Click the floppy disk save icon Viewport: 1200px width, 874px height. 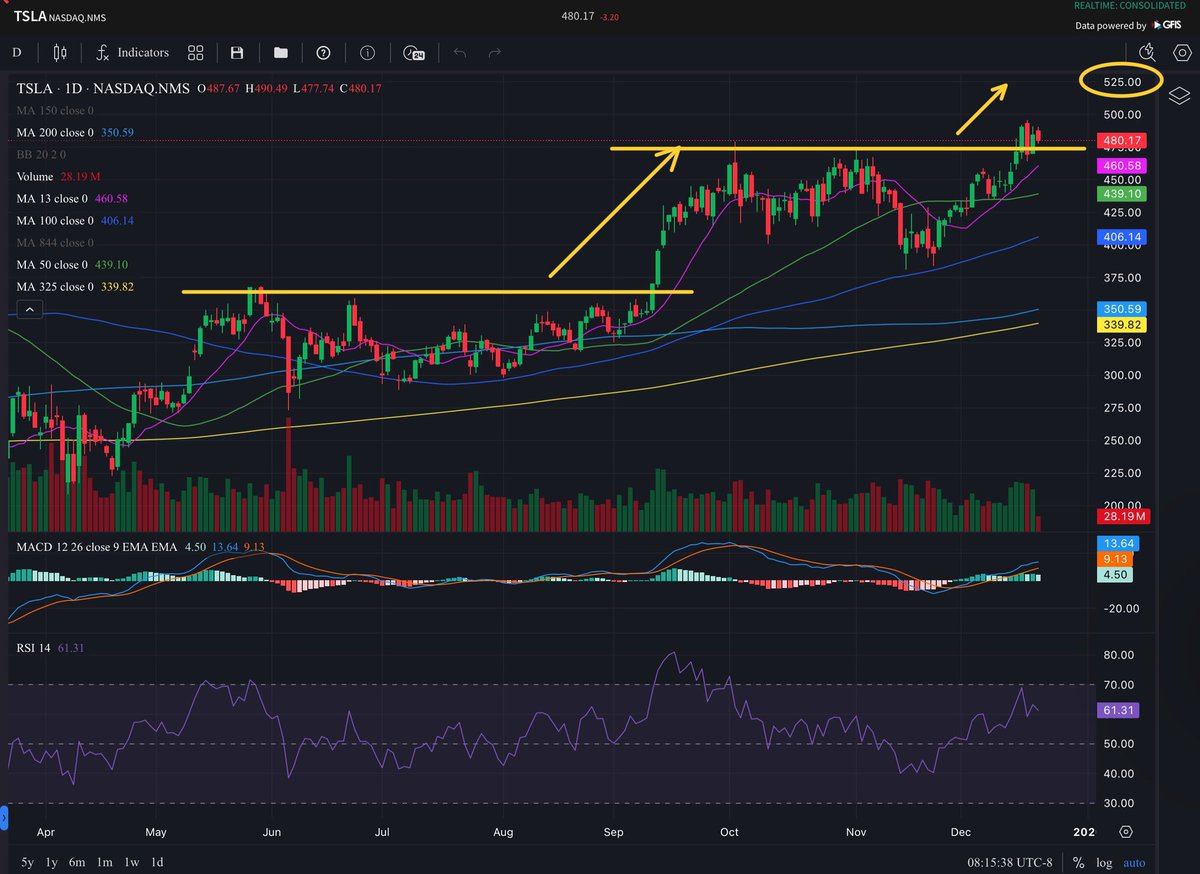237,52
